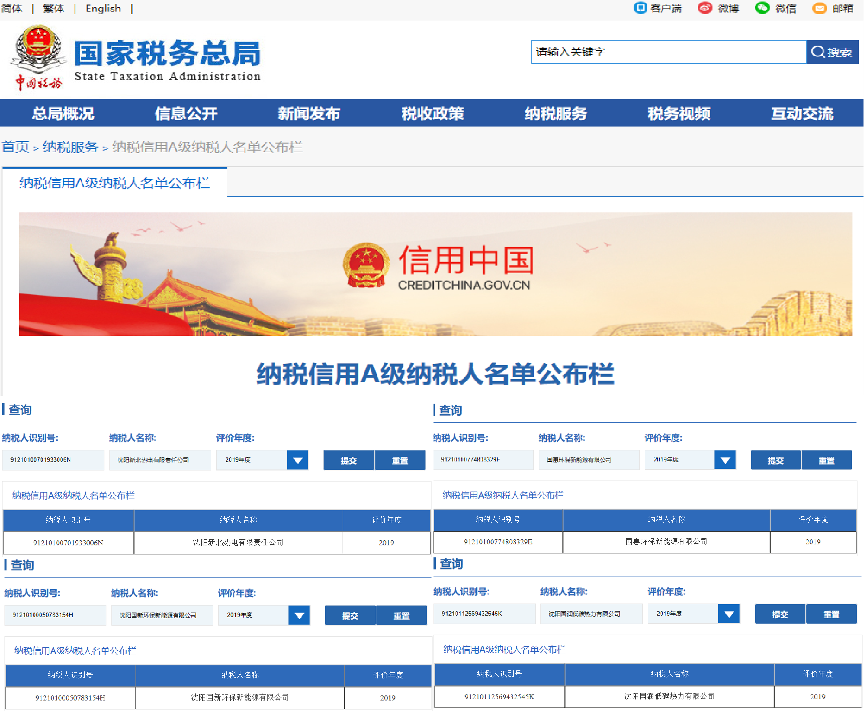Switch to the 纳税信用A级纳税人名单公布栏 tab

pos(114,182)
